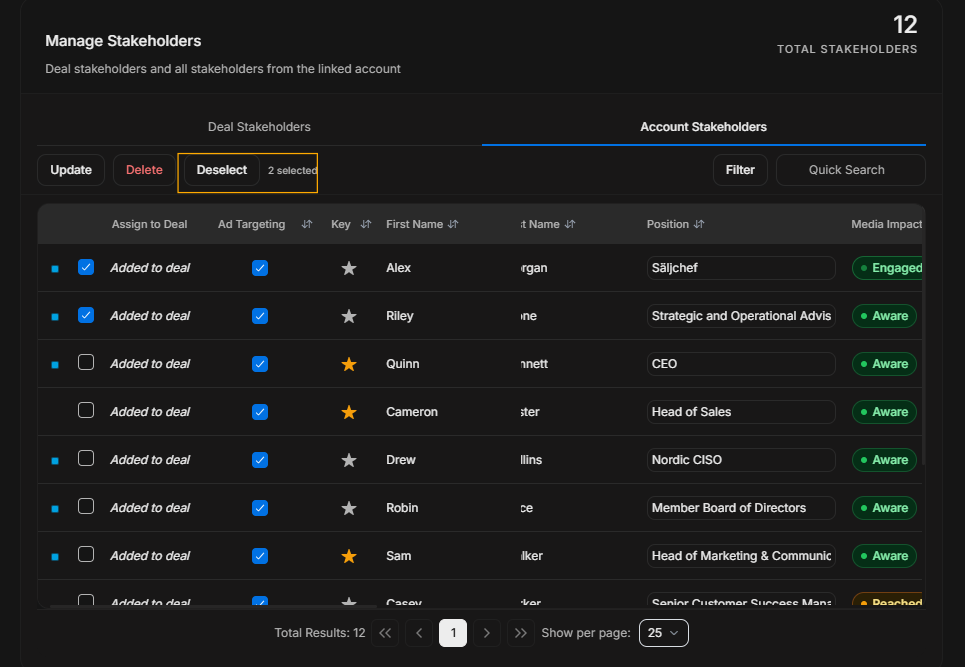Go to previous page arrow

coord(419,633)
